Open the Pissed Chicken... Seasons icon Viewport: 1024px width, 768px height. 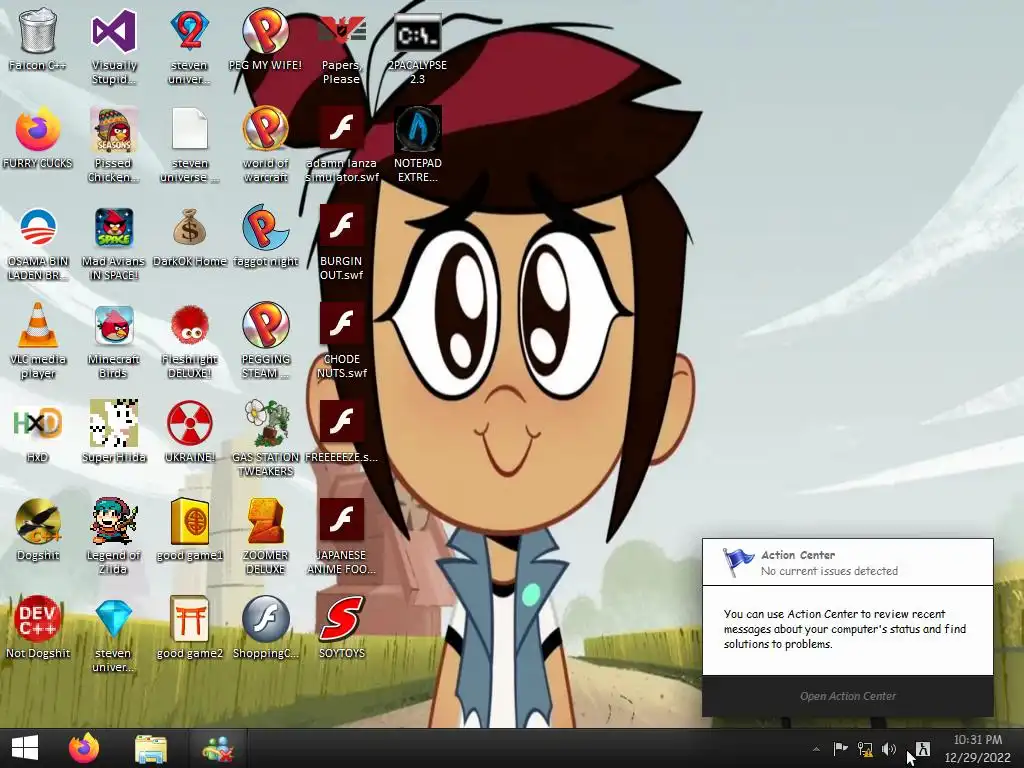point(114,129)
